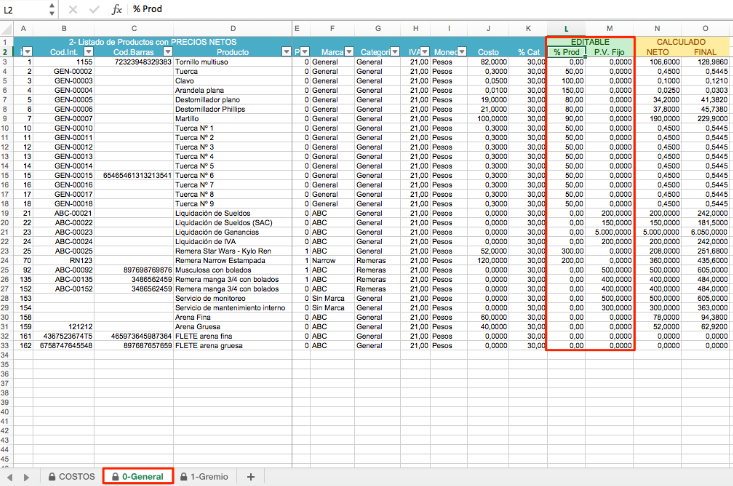Screen dimensions: 733x486
Task: Click the 'Tornillo multiuso' product cell
Action: point(233,62)
